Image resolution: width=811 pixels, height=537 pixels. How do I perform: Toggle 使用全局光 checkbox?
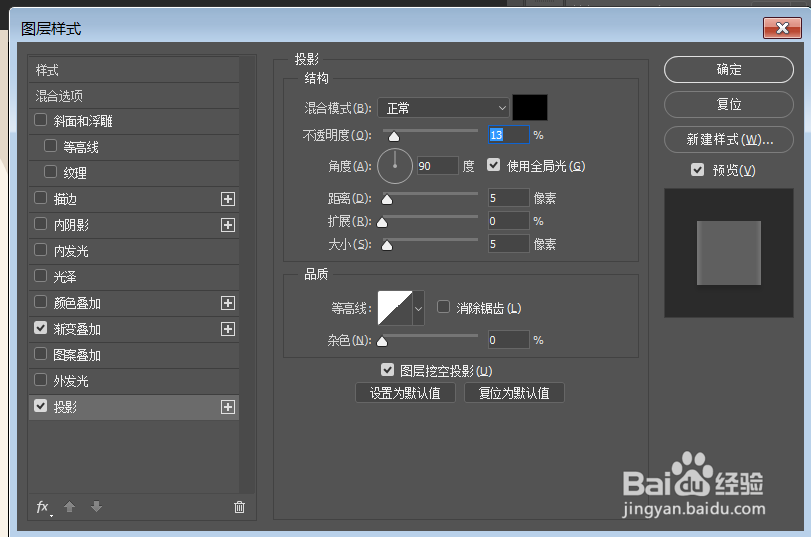click(x=493, y=165)
